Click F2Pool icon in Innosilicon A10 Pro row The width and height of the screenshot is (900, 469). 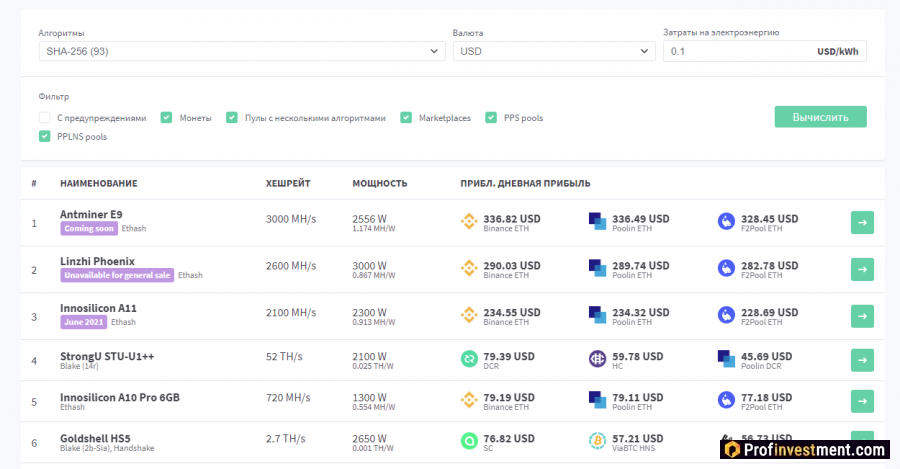coord(726,400)
